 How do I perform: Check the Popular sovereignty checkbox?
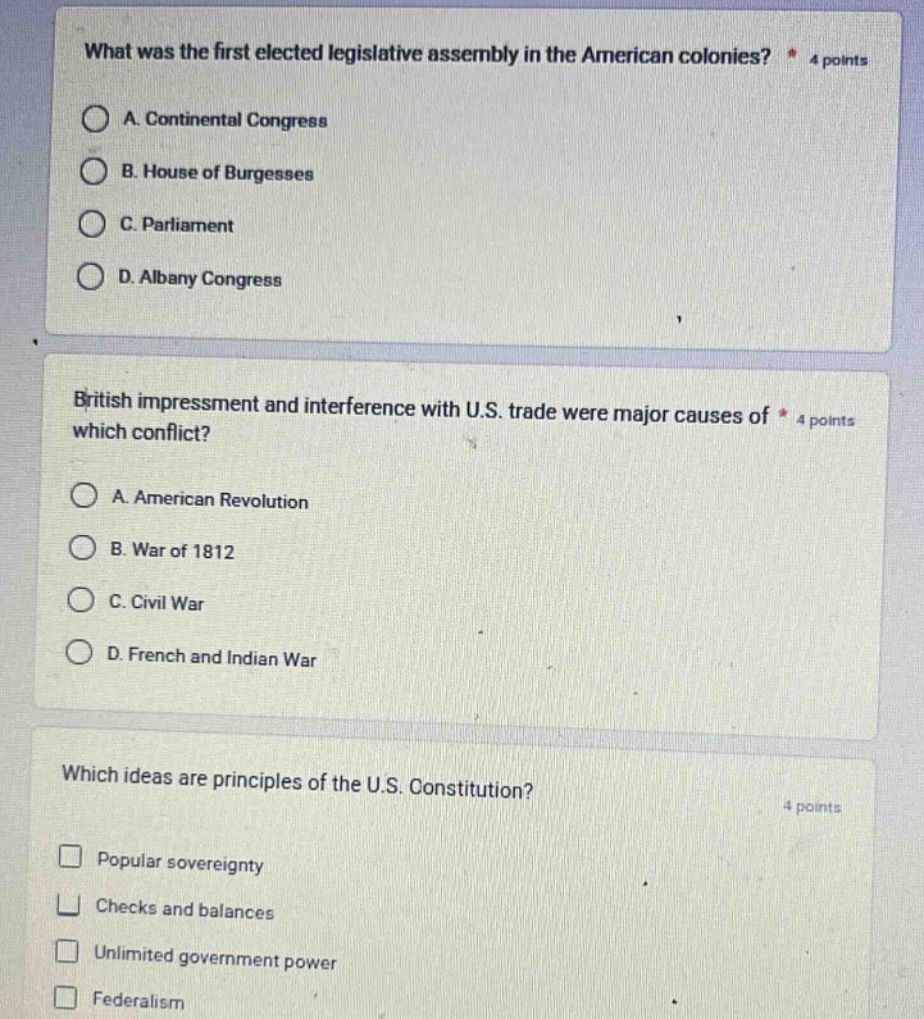(x=71, y=860)
